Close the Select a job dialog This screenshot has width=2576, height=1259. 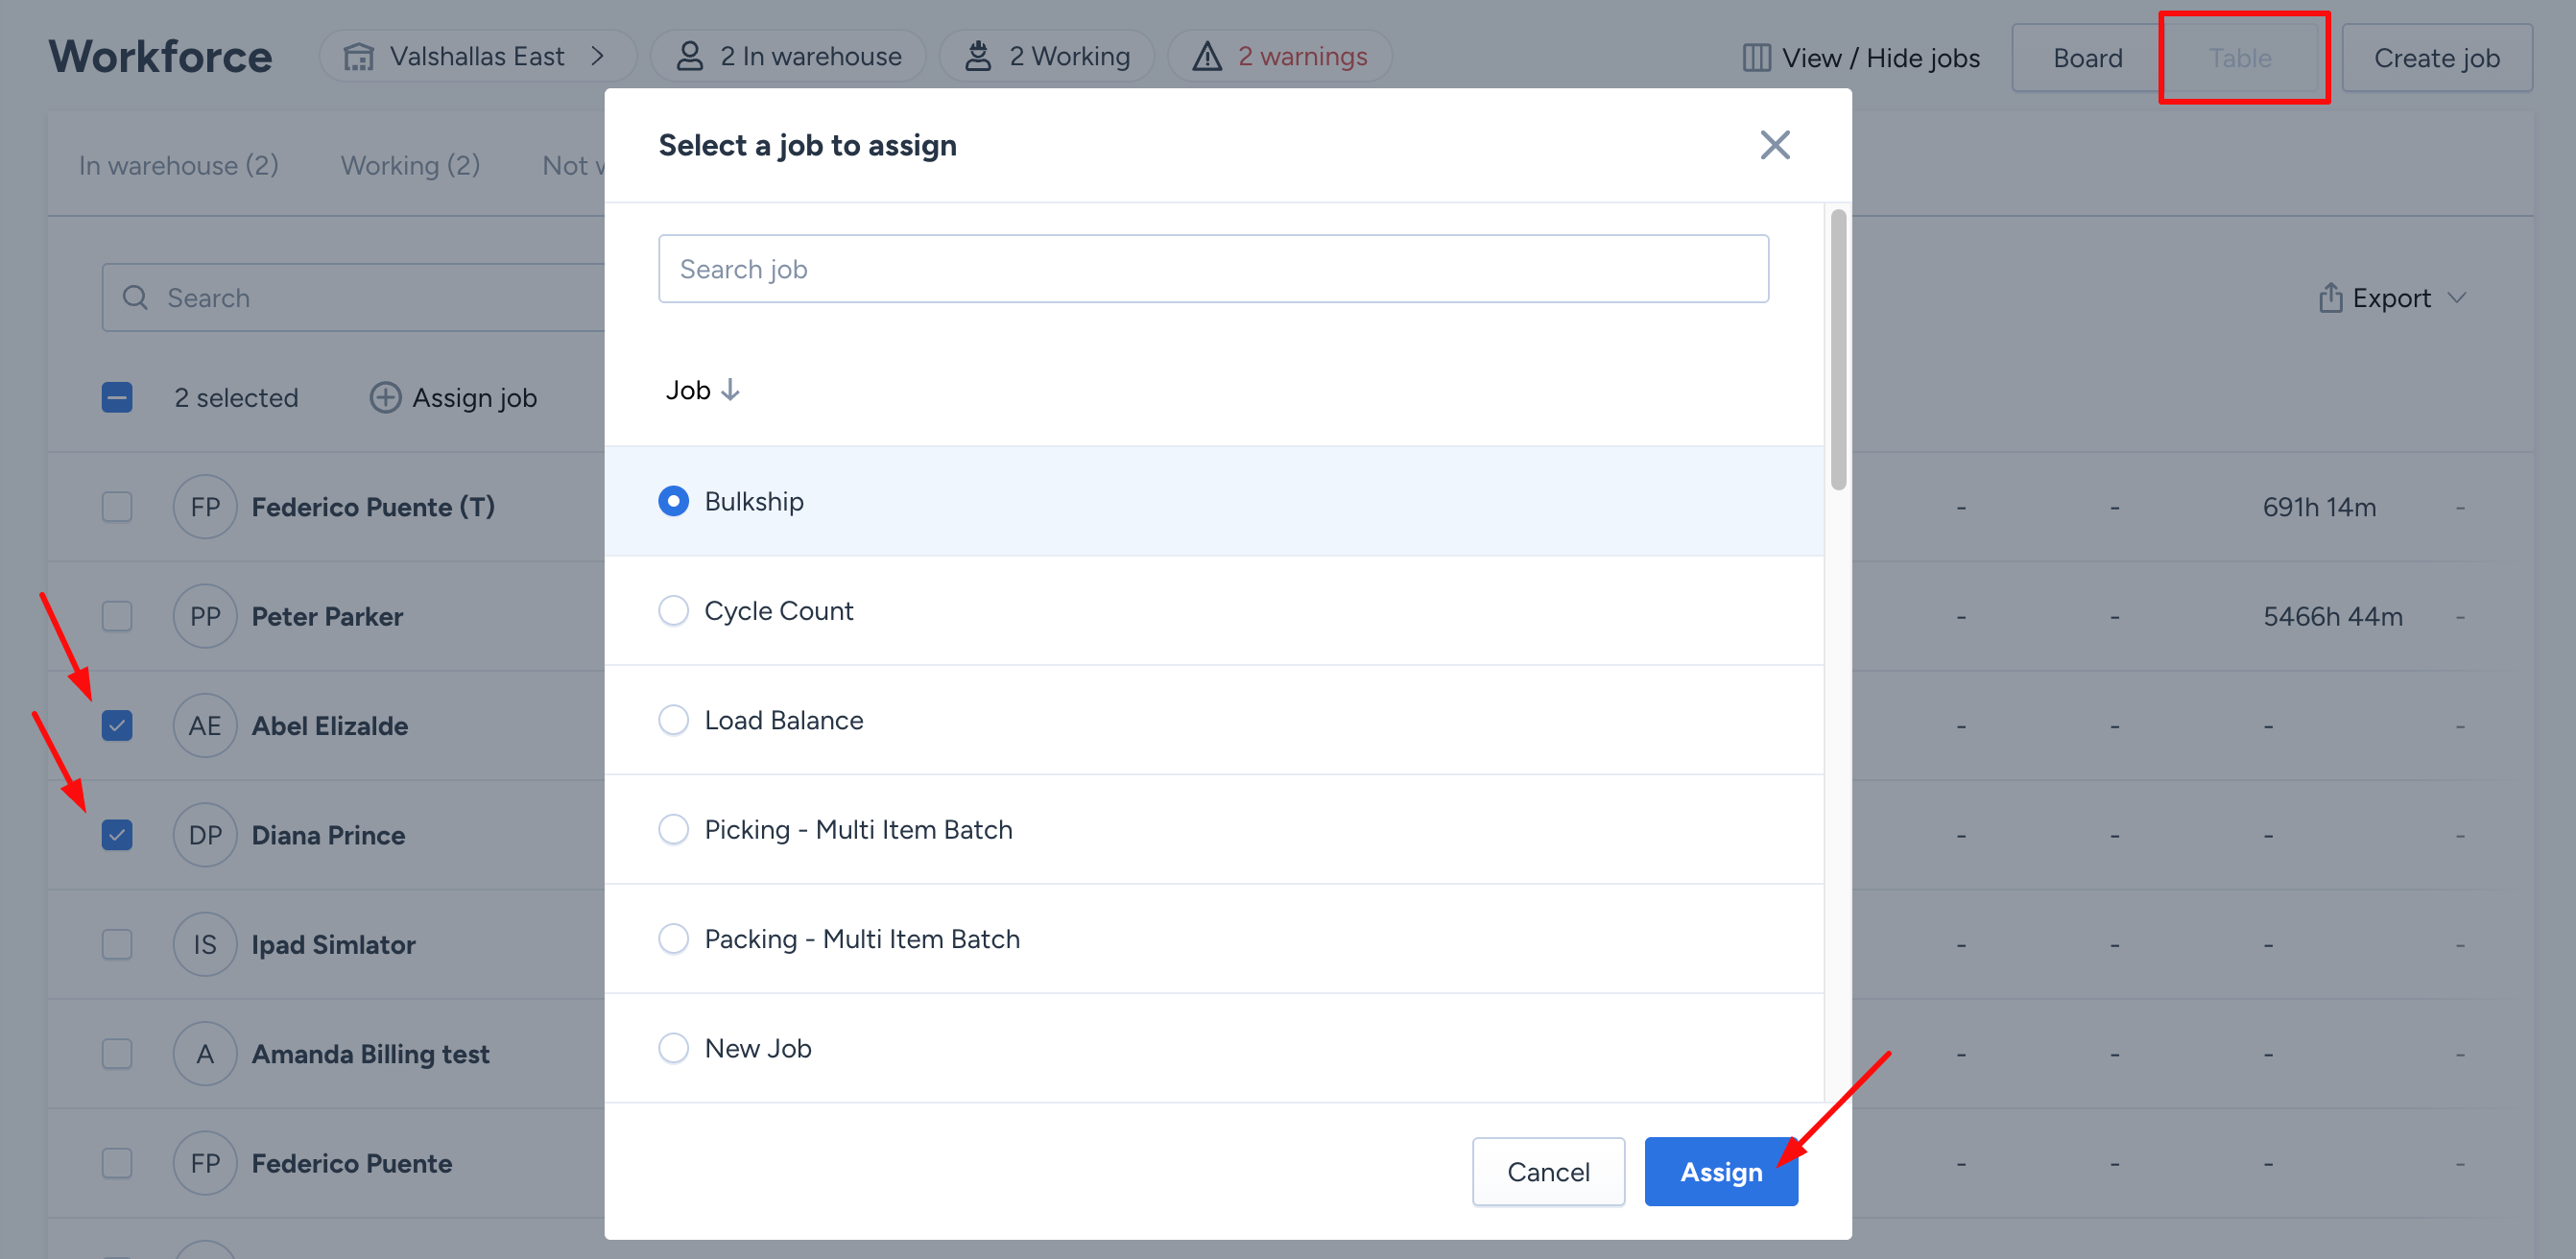click(1774, 145)
